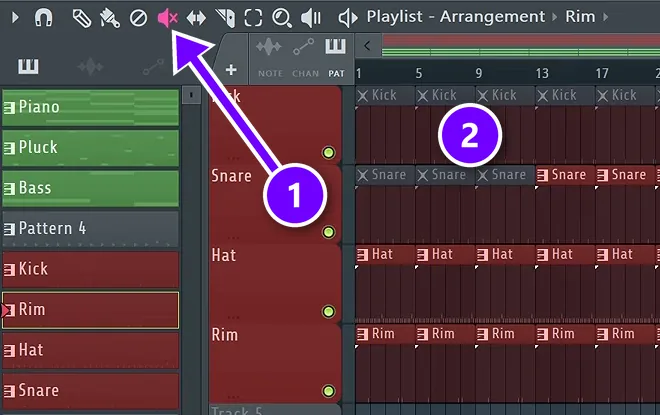
Task: Select the Zoom magnifier tool
Action: coord(282,18)
